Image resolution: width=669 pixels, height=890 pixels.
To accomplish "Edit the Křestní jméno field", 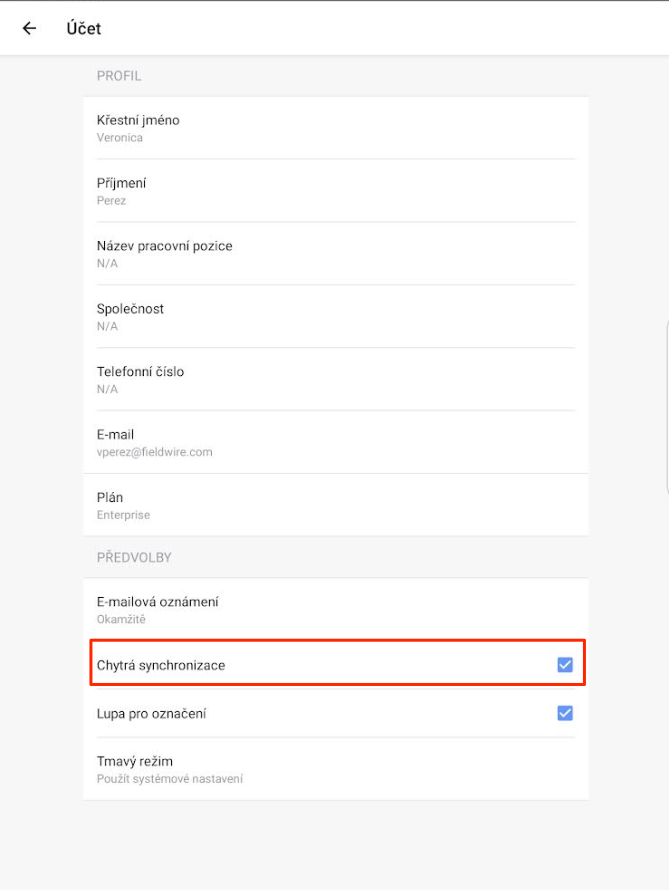I will click(335, 128).
